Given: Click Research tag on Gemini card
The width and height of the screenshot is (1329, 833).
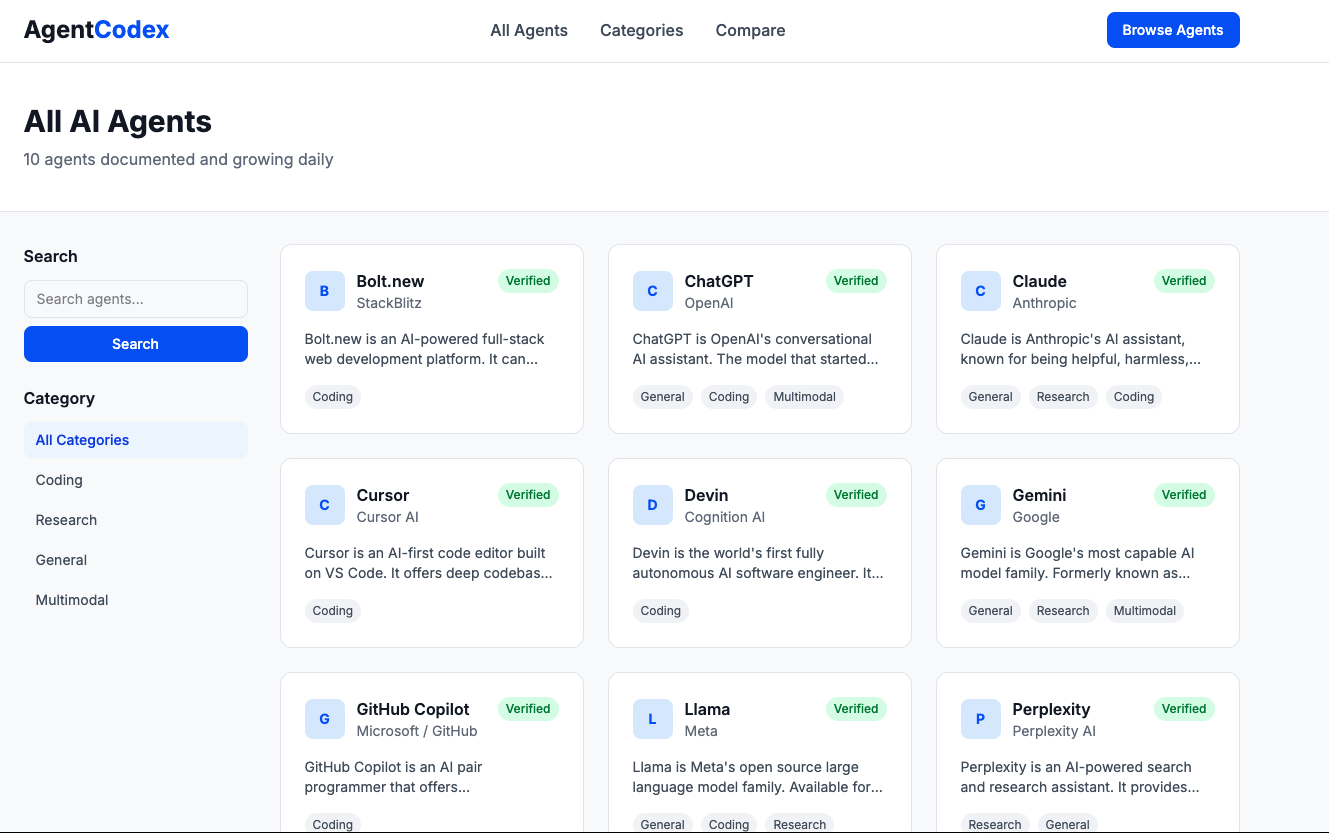Looking at the screenshot, I should [x=1063, y=611].
